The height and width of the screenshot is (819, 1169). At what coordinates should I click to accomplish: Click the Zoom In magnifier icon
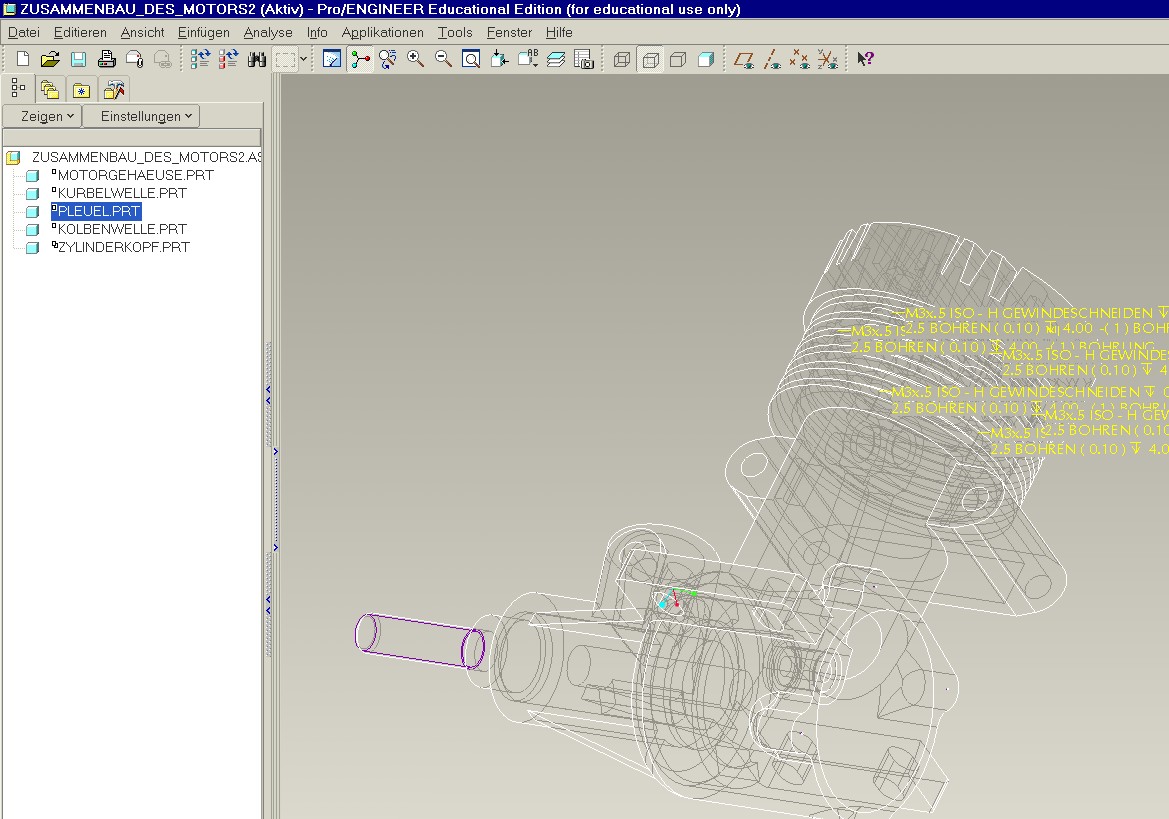416,59
